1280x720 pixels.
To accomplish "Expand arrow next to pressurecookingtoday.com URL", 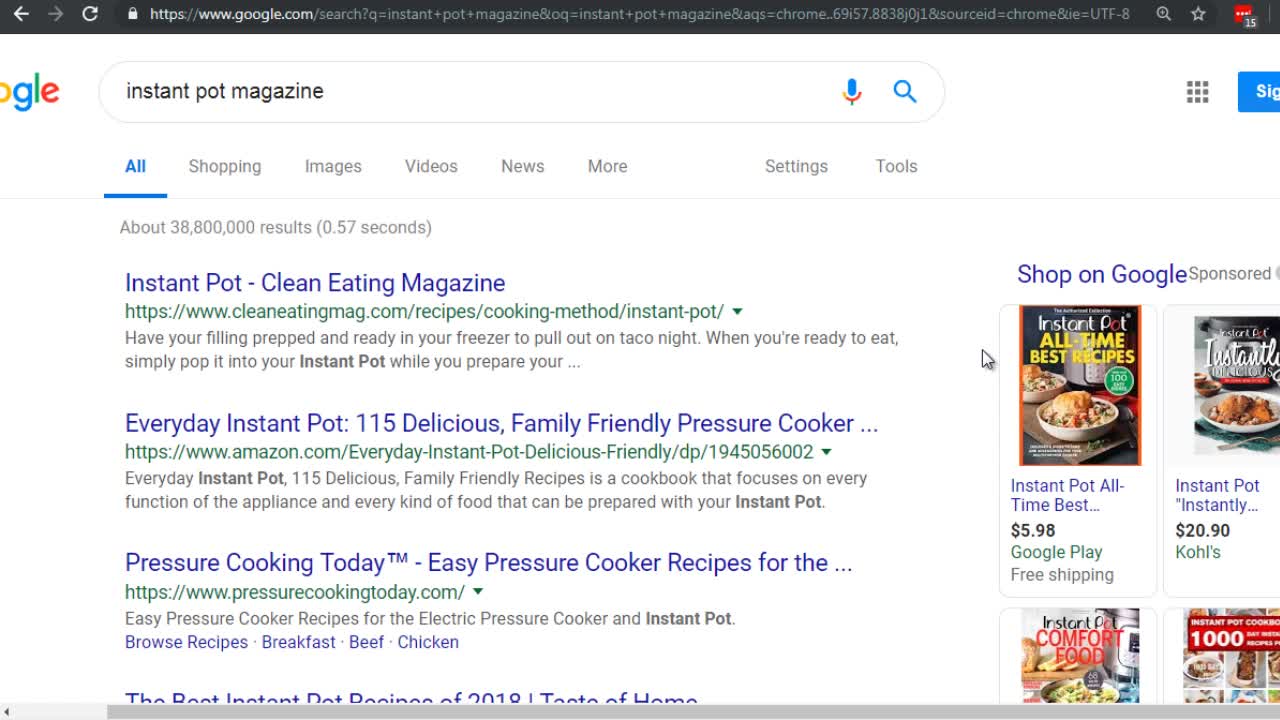I will (x=478, y=592).
